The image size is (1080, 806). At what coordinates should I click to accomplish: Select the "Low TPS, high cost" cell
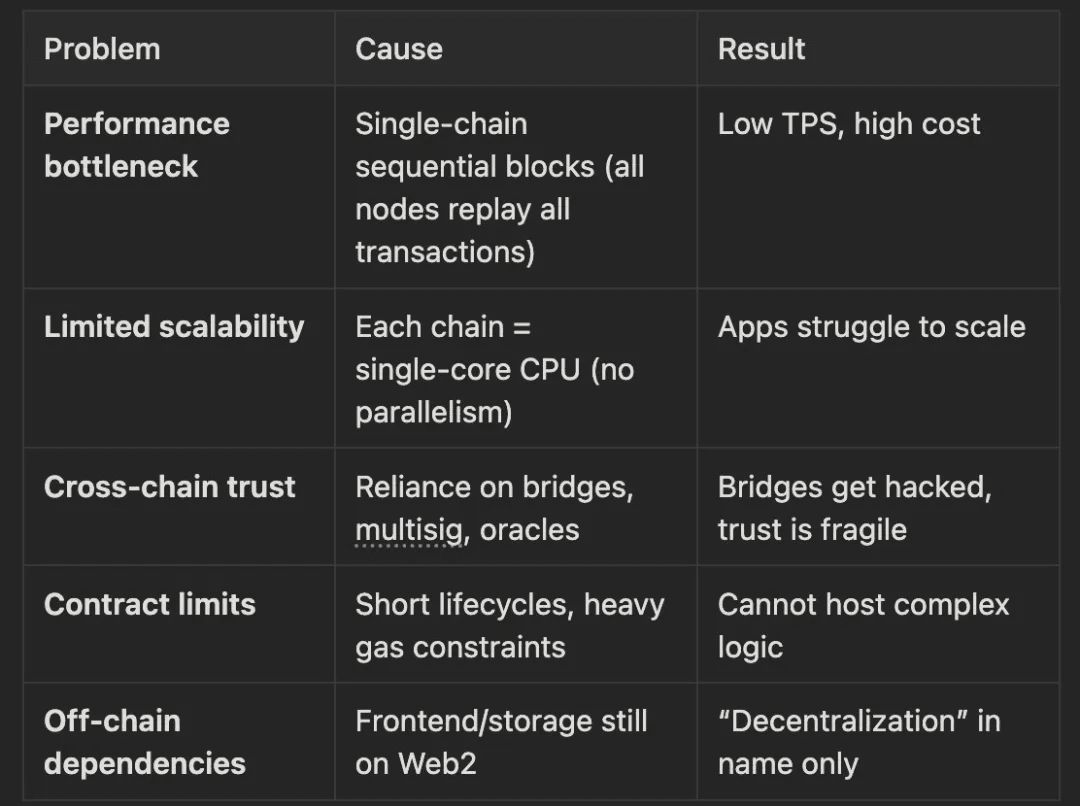(x=849, y=124)
